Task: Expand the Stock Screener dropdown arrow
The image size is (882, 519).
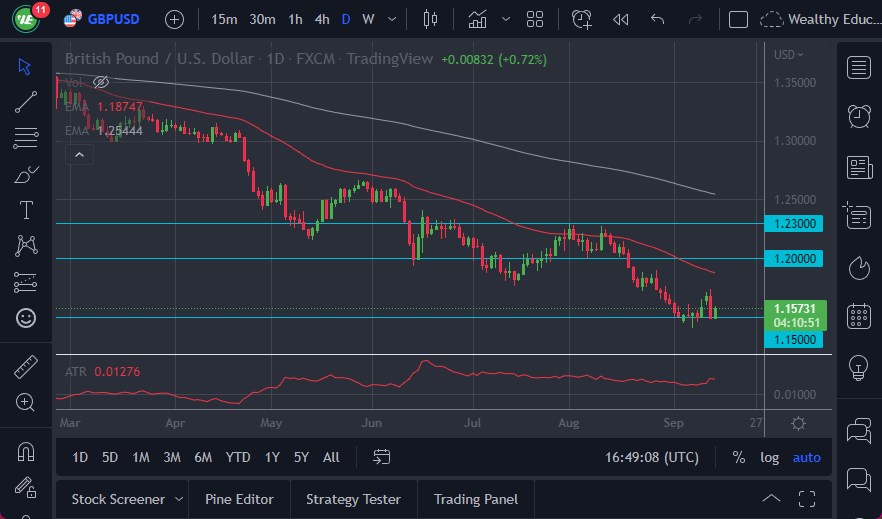Action: [x=179, y=499]
